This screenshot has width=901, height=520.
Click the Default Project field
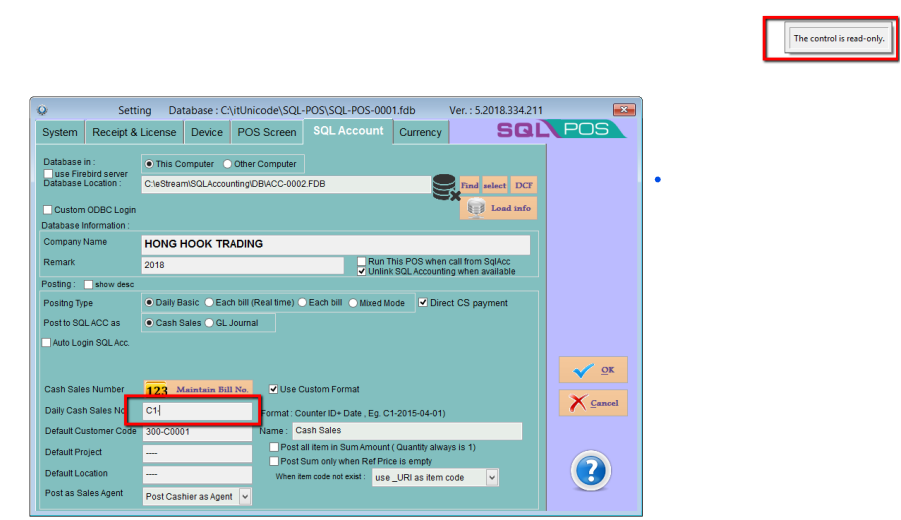tap(197, 453)
